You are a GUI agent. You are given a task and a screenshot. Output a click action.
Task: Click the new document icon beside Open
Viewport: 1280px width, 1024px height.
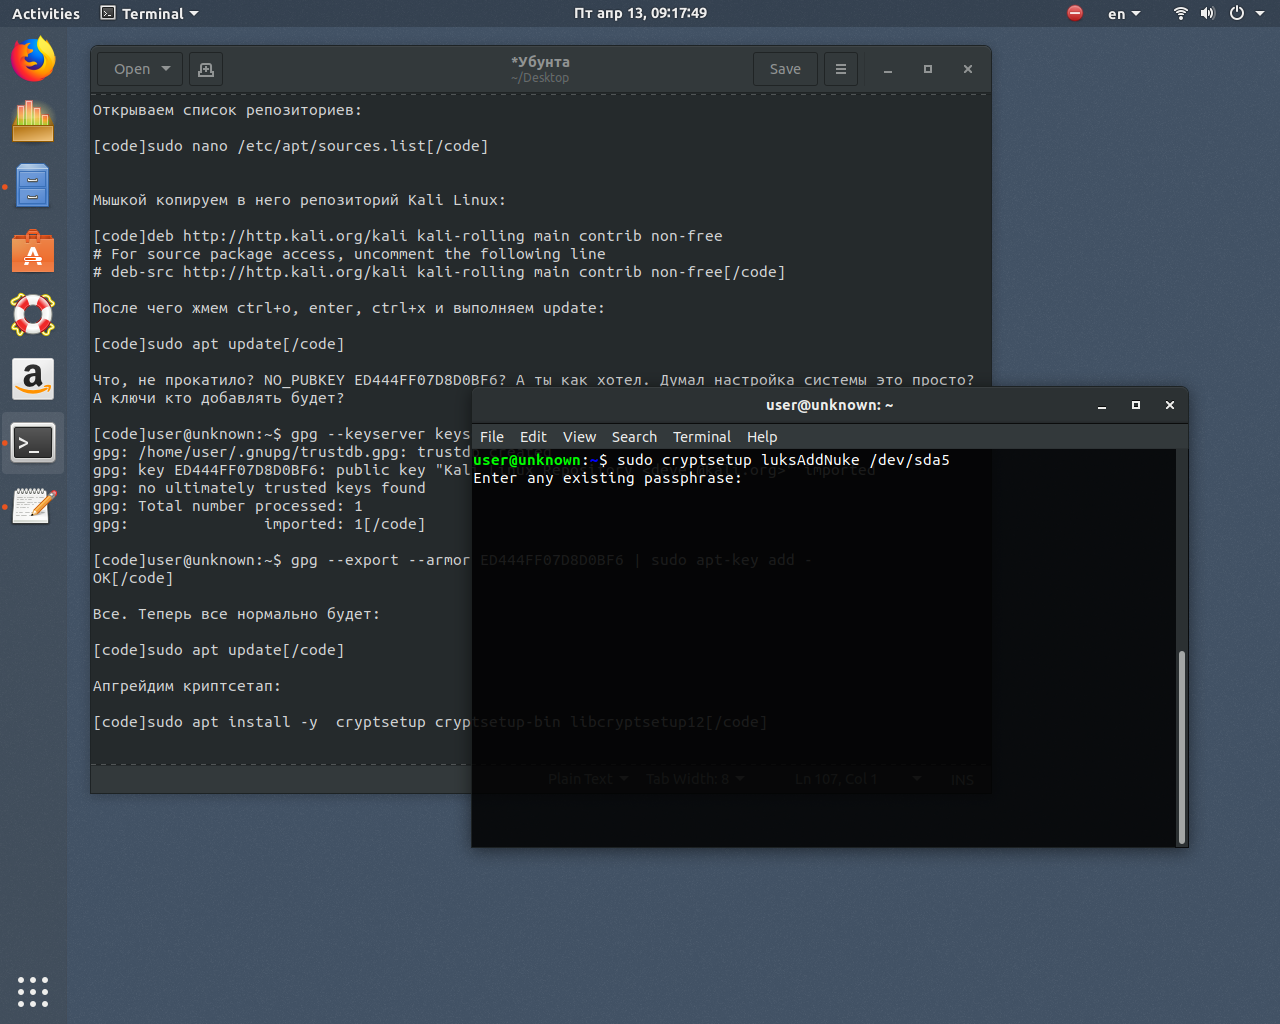(x=205, y=69)
